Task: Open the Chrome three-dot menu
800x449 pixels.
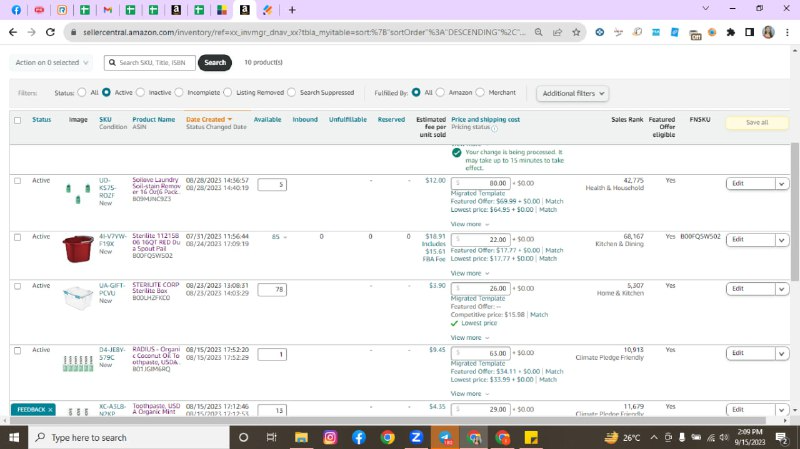Action: pyautogui.click(x=787, y=32)
